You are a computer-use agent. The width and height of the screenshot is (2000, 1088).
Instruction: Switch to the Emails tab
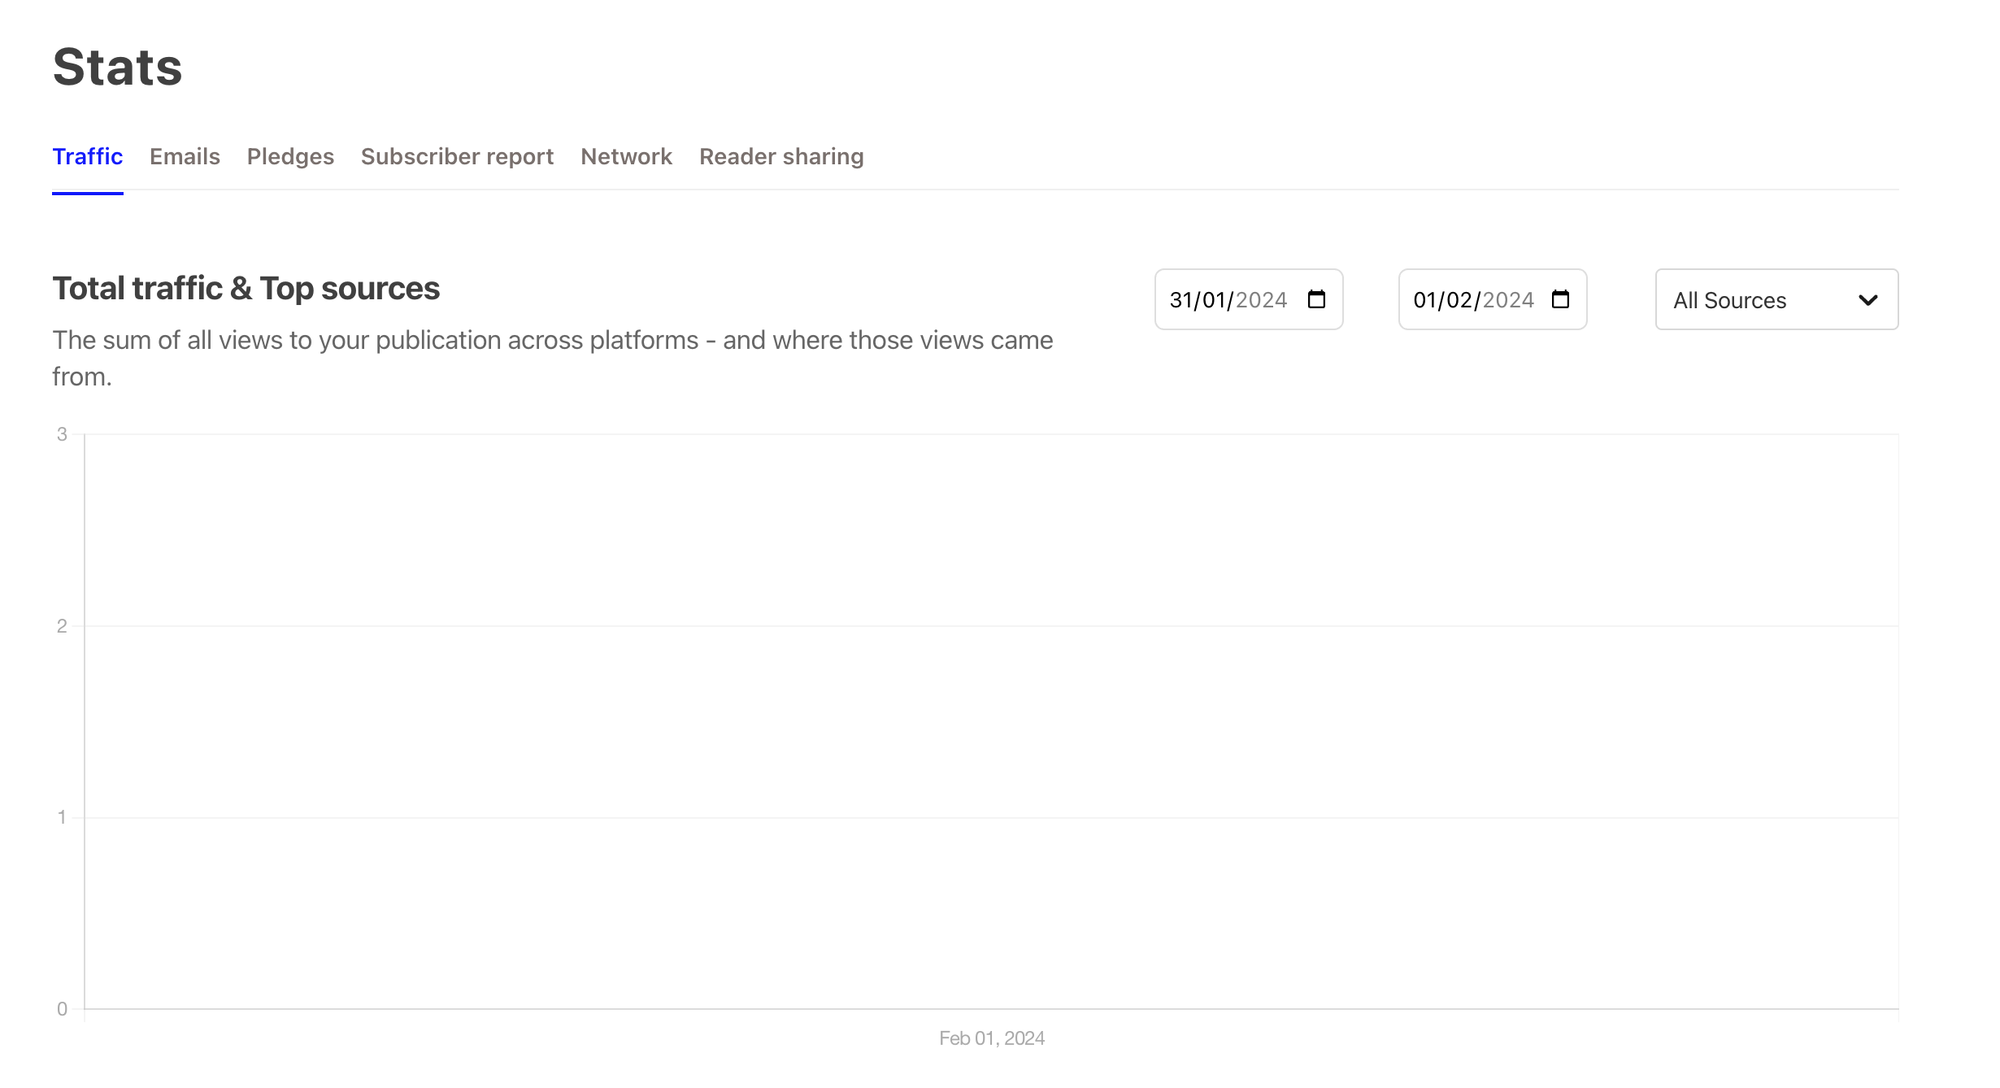[x=185, y=157]
